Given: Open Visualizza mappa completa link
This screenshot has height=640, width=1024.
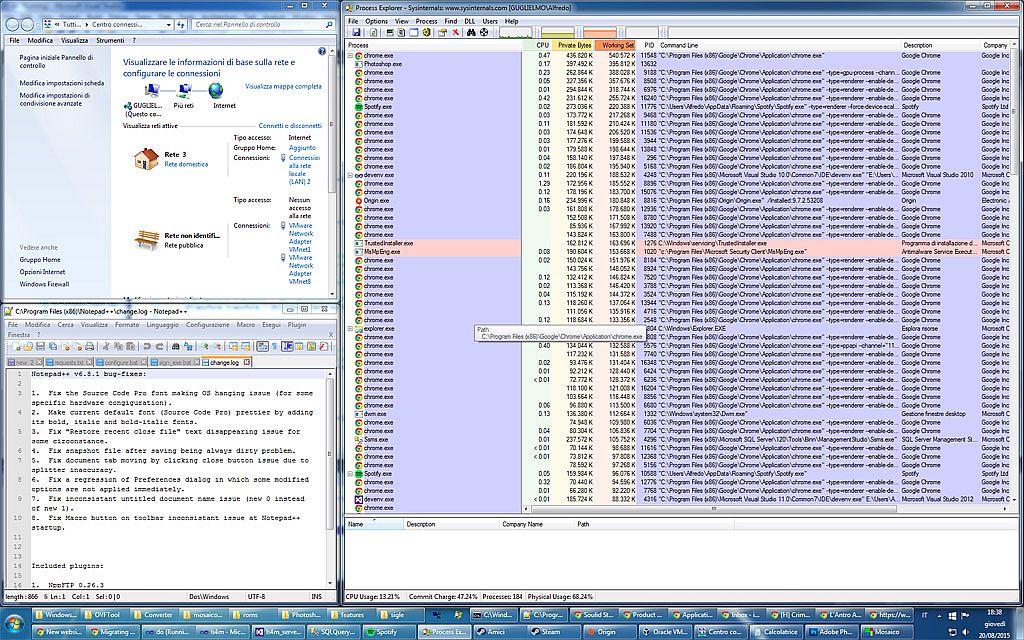Looking at the screenshot, I should tap(284, 86).
